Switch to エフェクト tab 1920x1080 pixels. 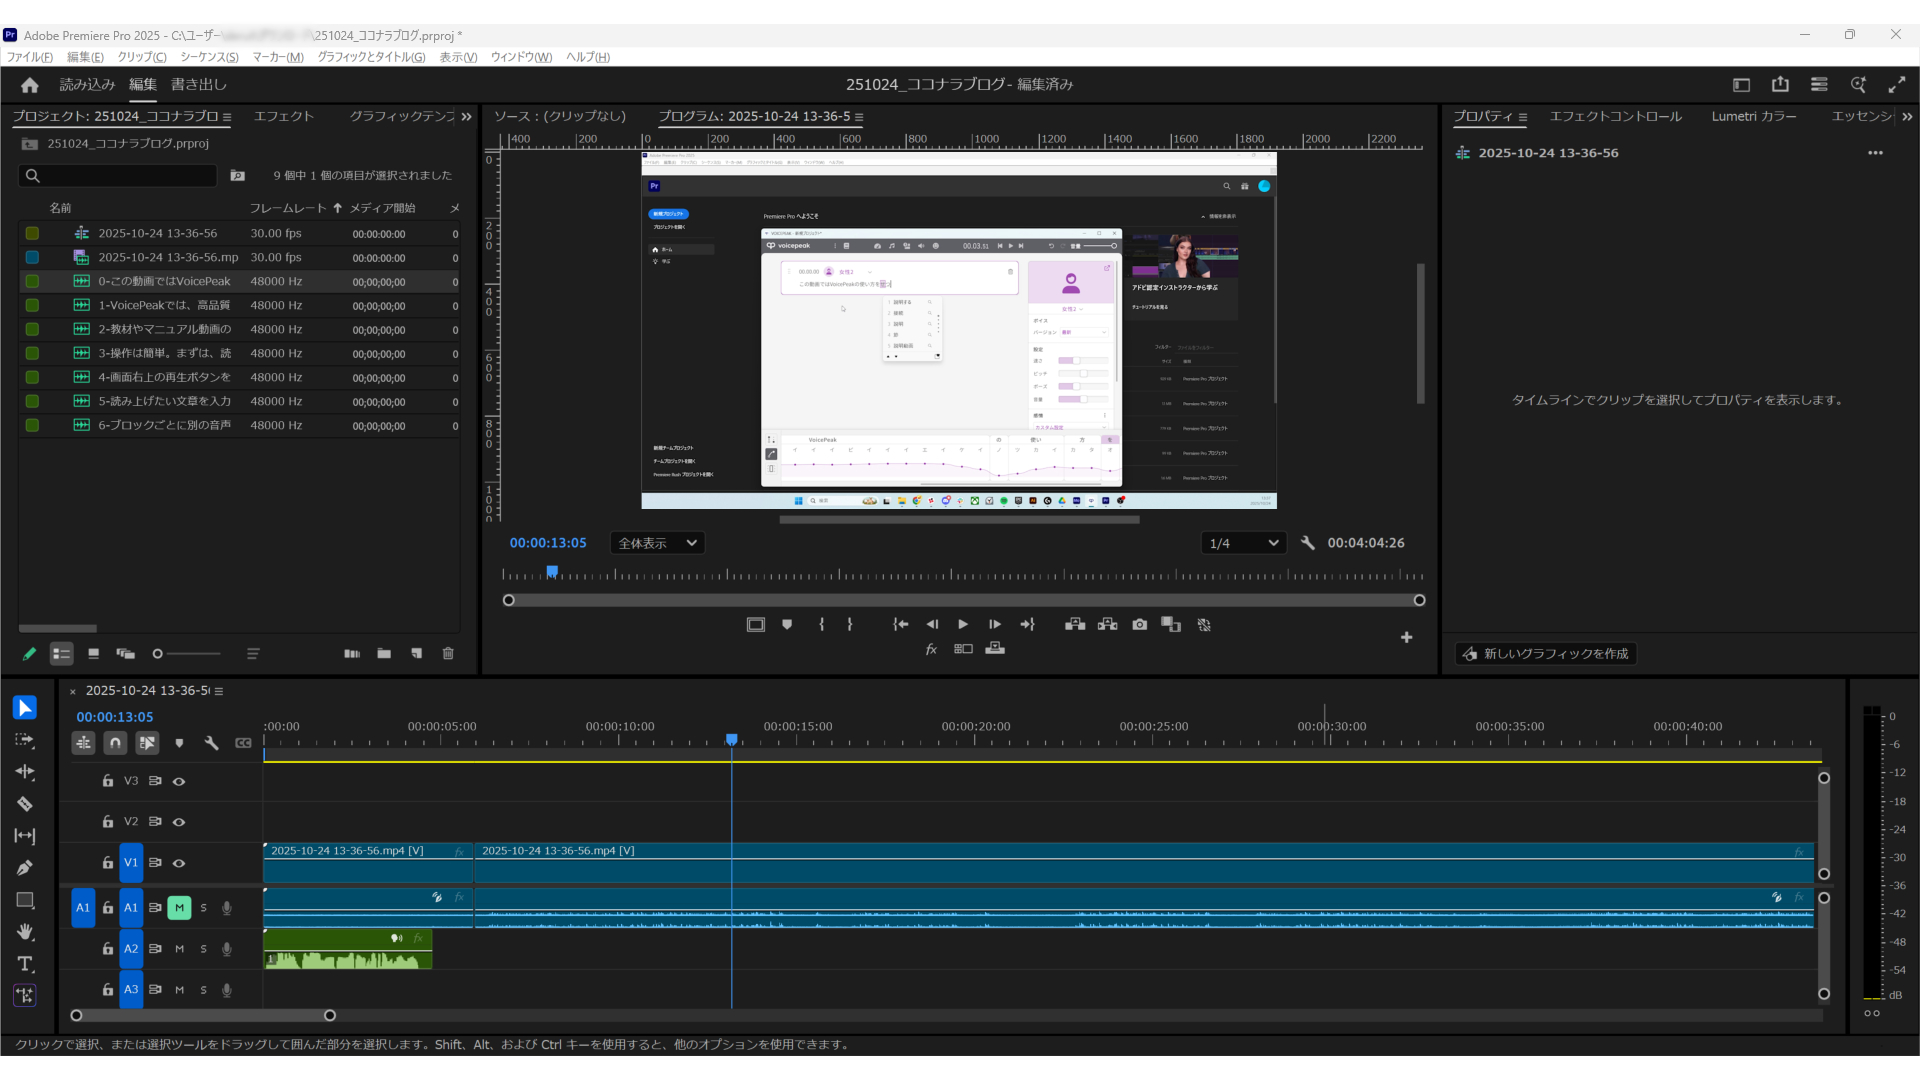tap(284, 116)
